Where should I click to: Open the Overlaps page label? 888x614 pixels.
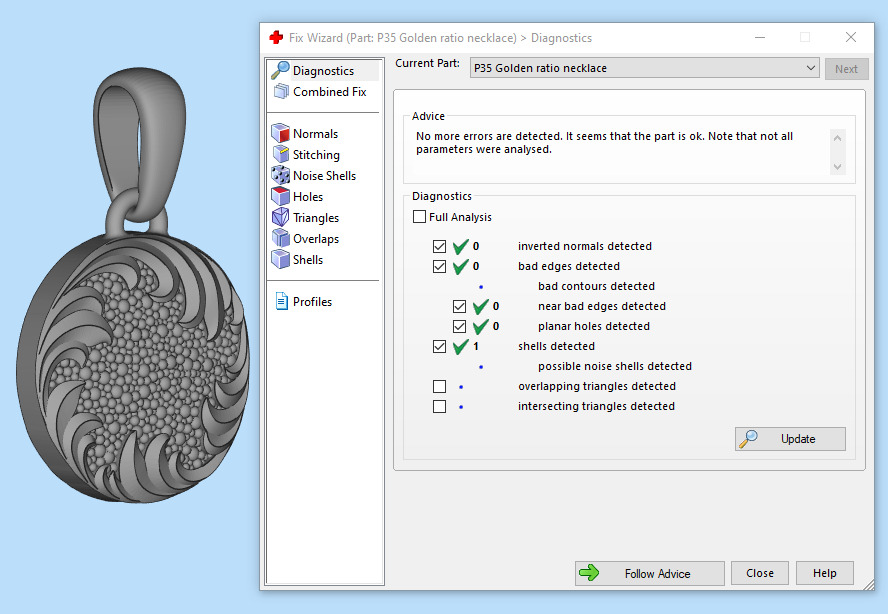[x=316, y=238]
